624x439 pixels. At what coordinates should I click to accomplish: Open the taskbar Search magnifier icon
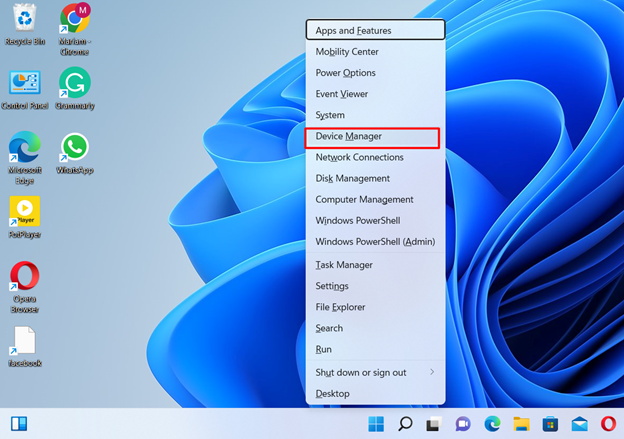pyautogui.click(x=405, y=423)
